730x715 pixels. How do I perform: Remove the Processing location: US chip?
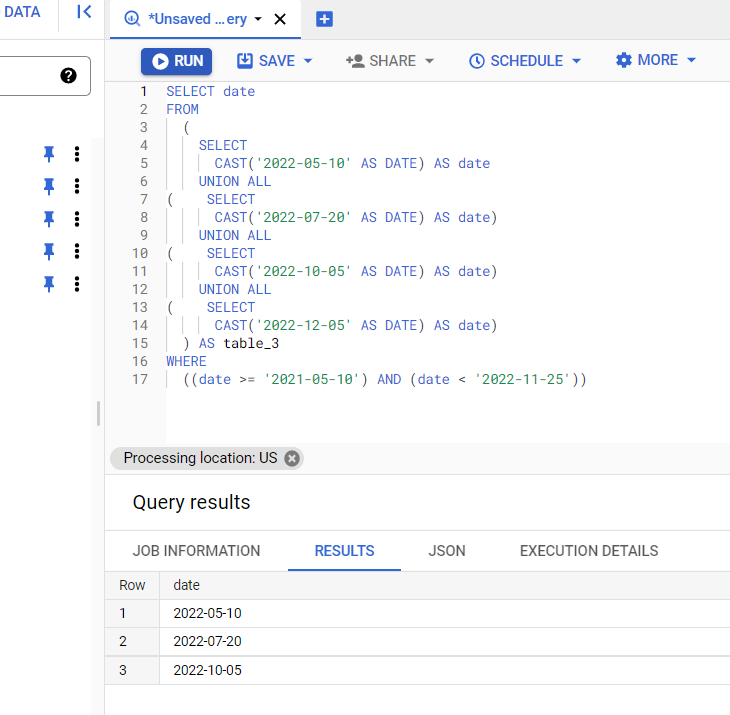tap(292, 459)
